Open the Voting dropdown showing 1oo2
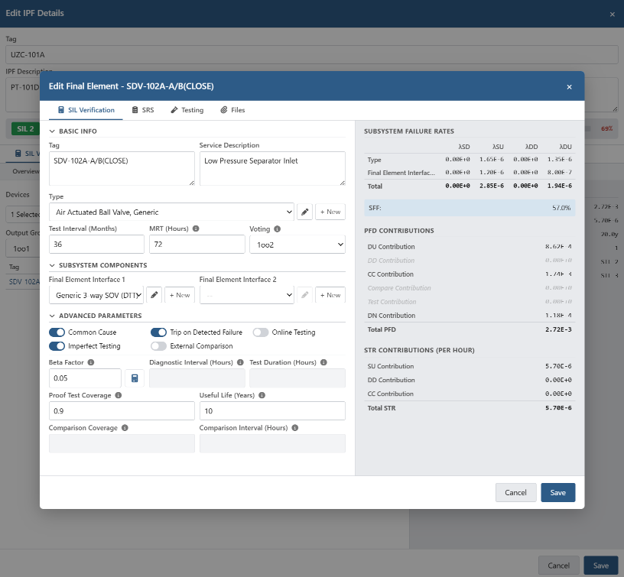624x577 pixels. click(297, 244)
